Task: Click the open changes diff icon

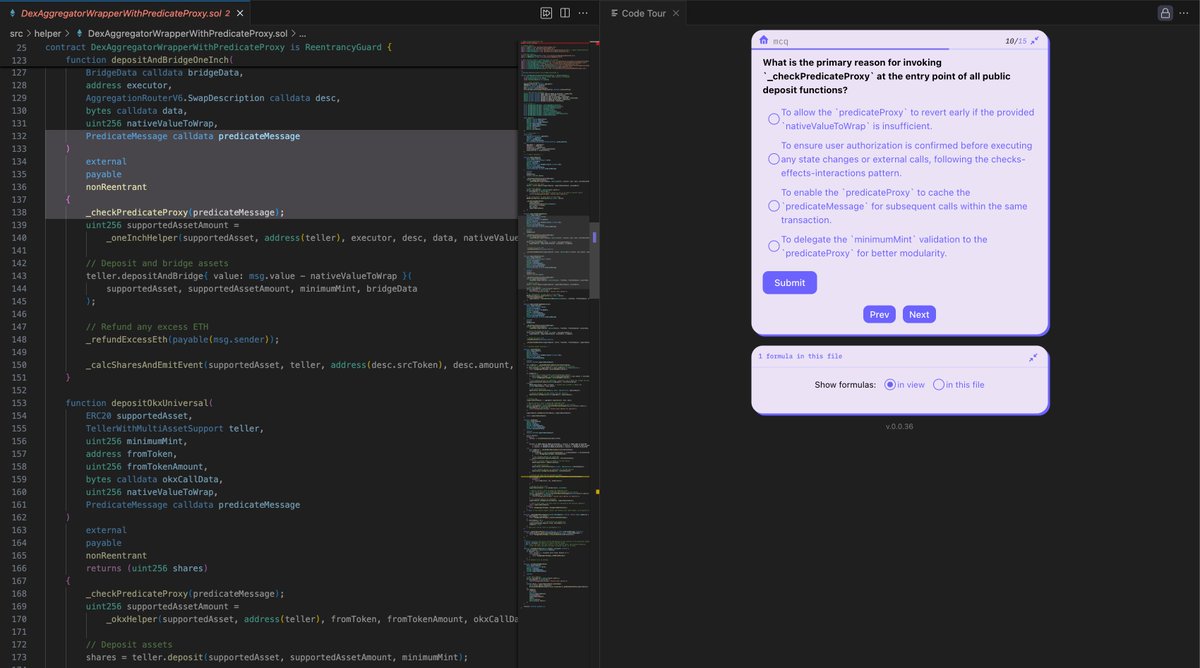Action: pos(547,12)
